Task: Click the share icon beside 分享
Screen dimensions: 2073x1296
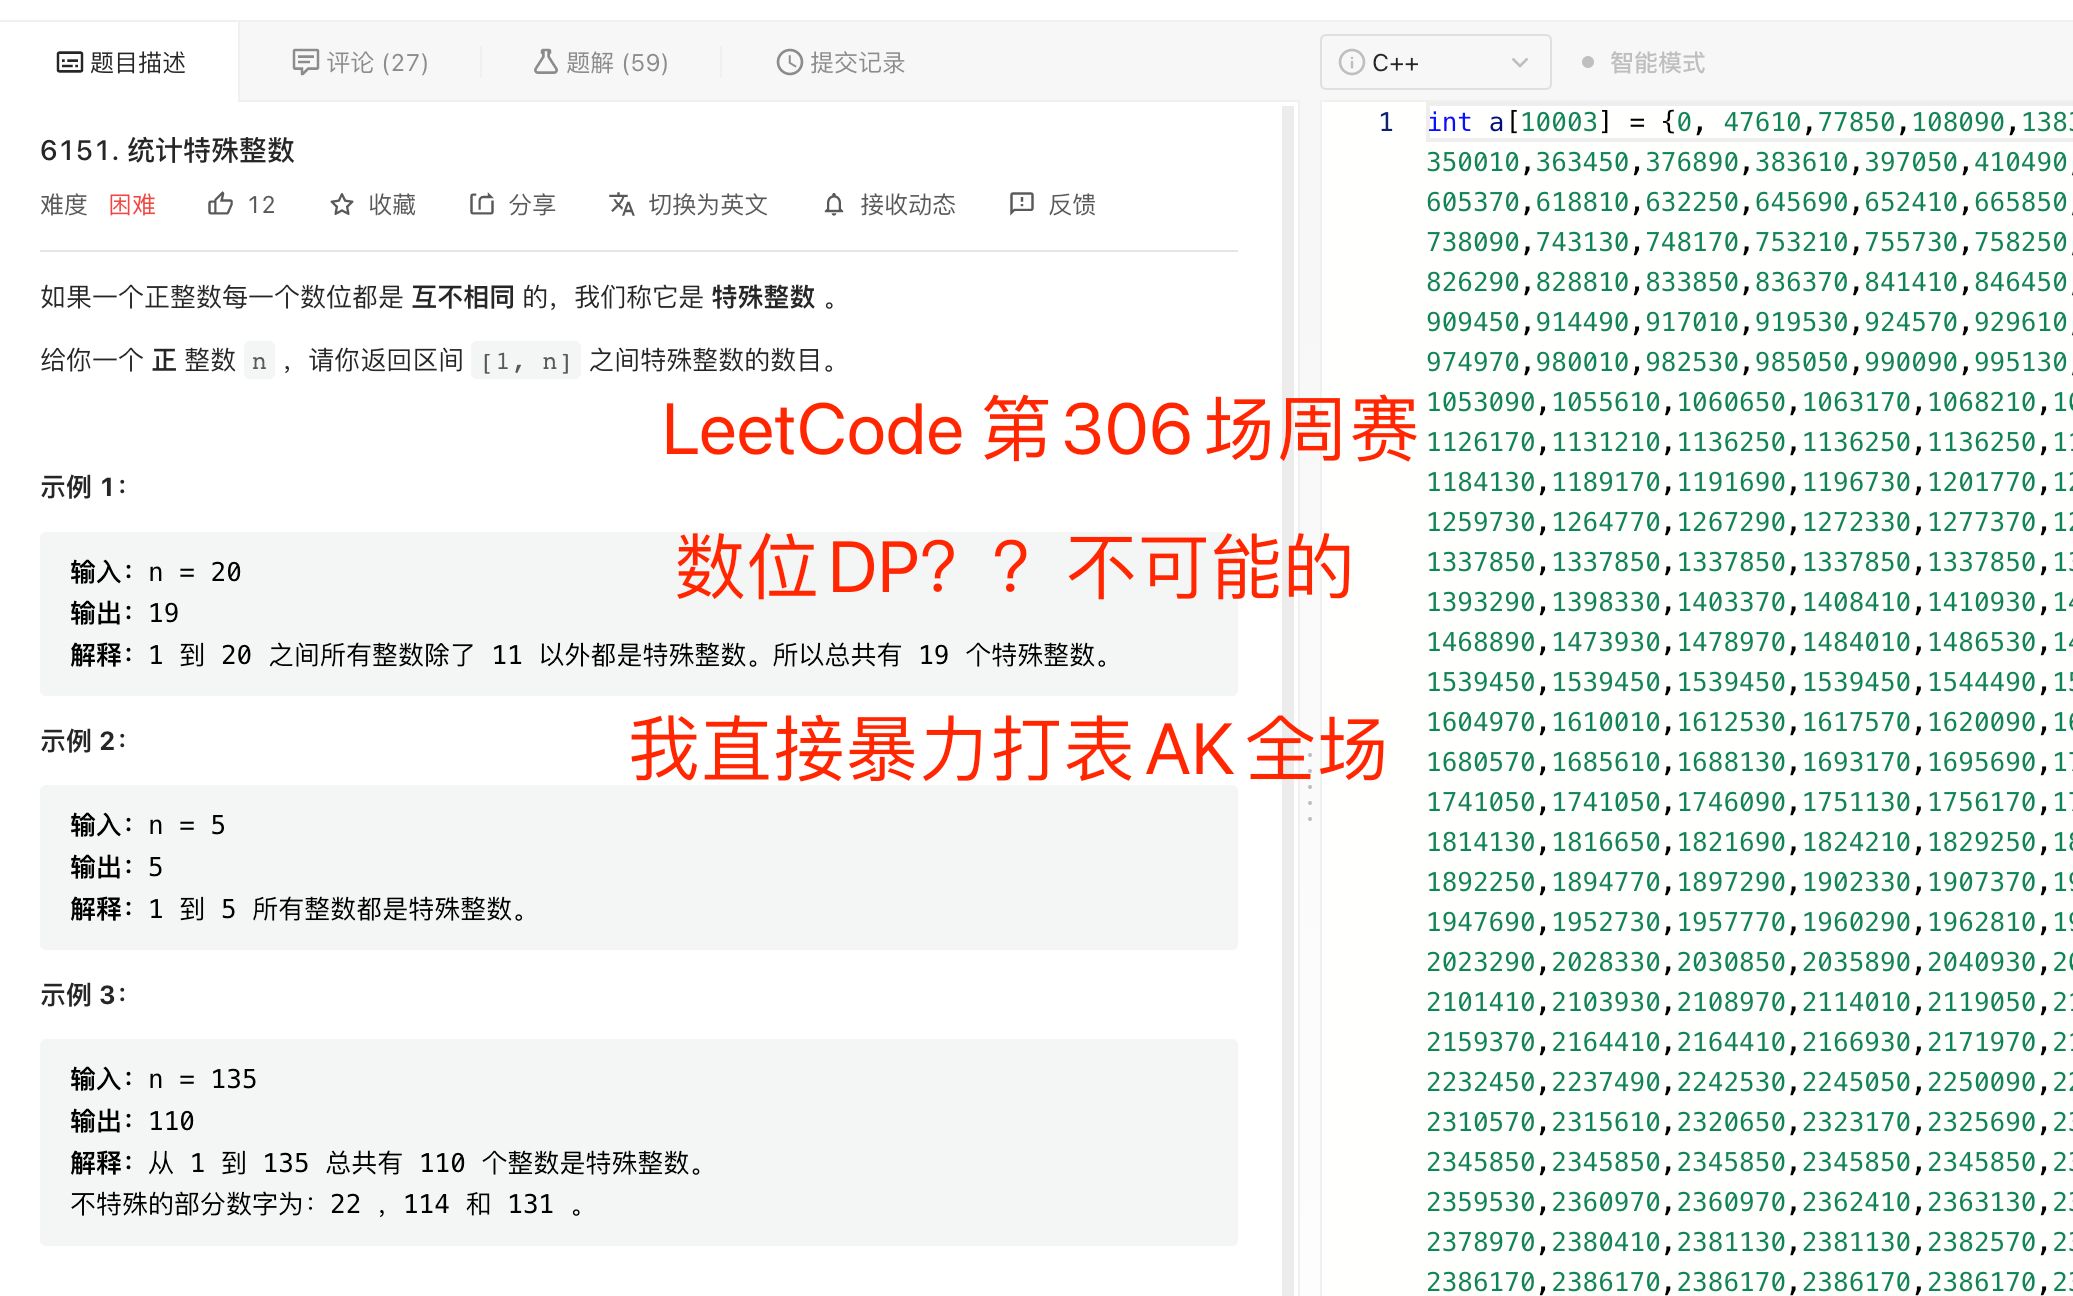Action: (x=482, y=204)
